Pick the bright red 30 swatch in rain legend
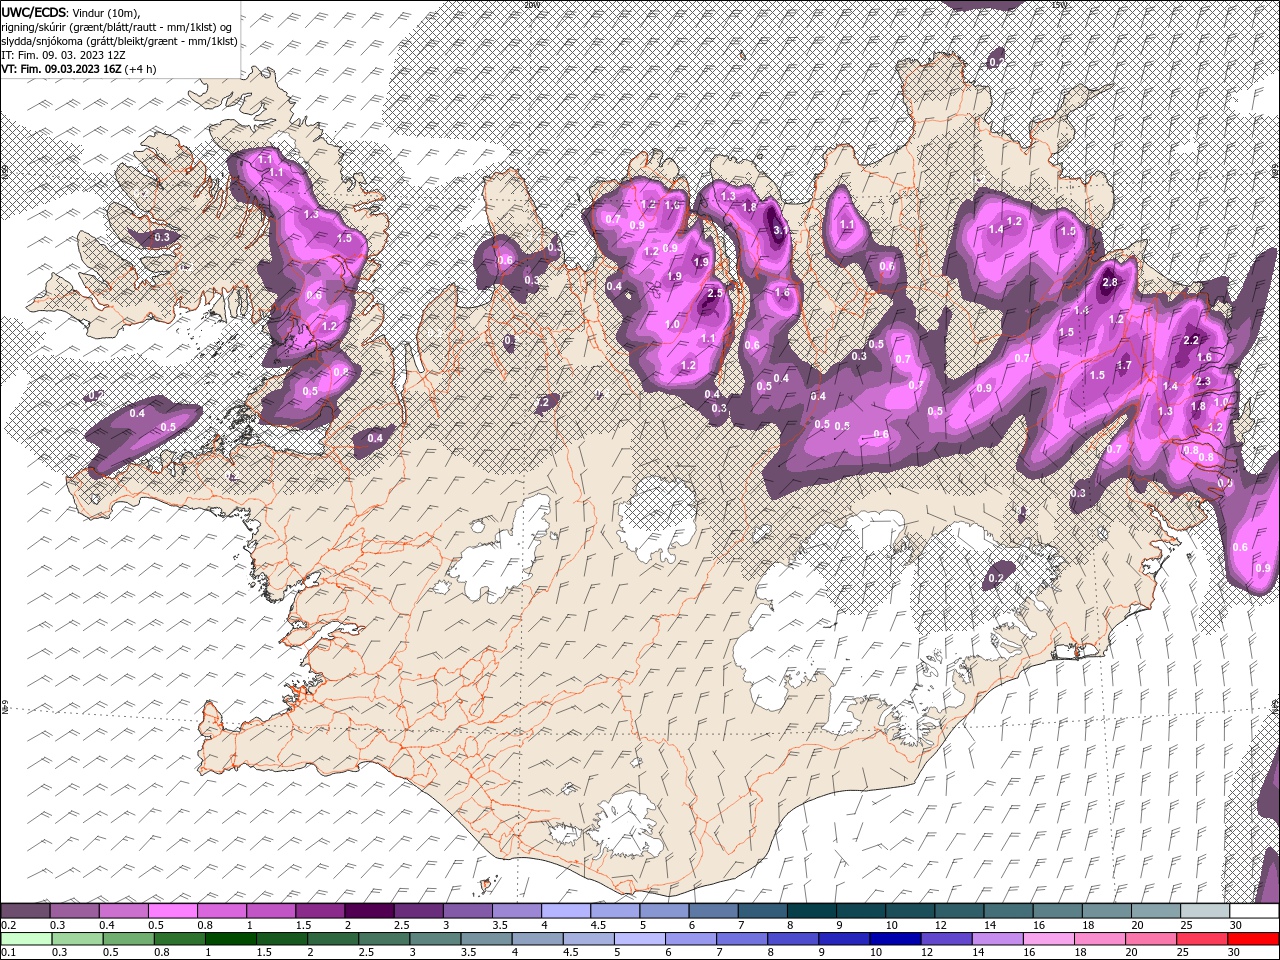 (1253, 938)
